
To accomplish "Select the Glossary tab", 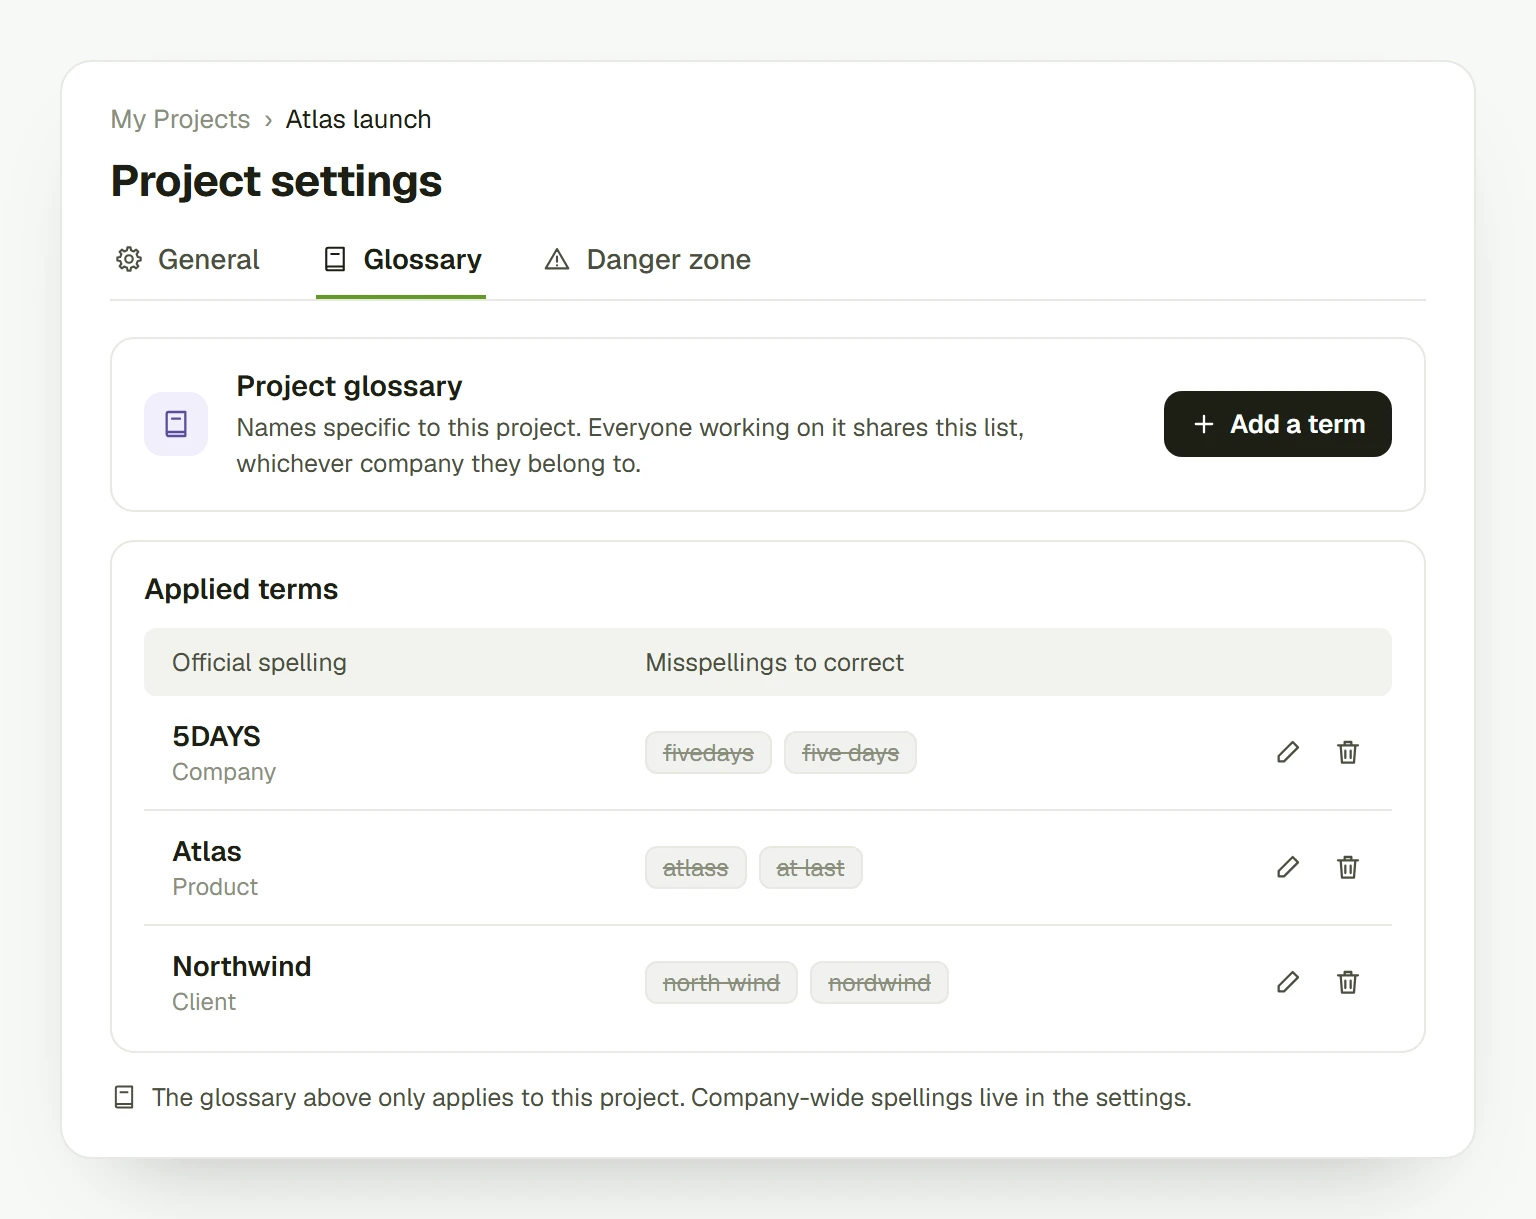I will (x=401, y=260).
